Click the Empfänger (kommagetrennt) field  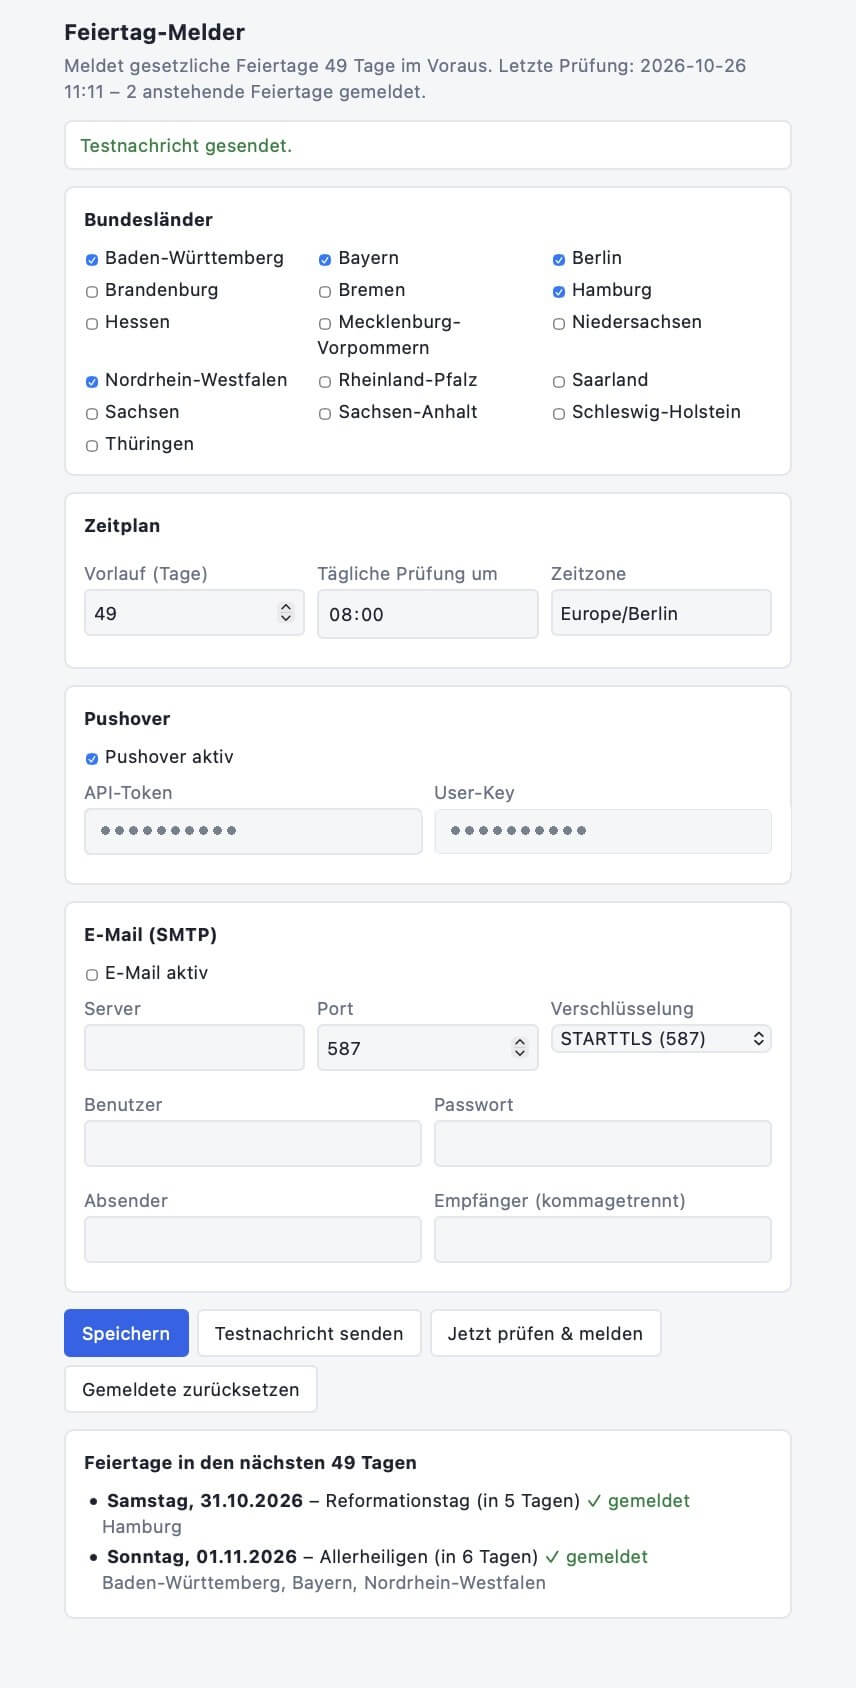[603, 1240]
